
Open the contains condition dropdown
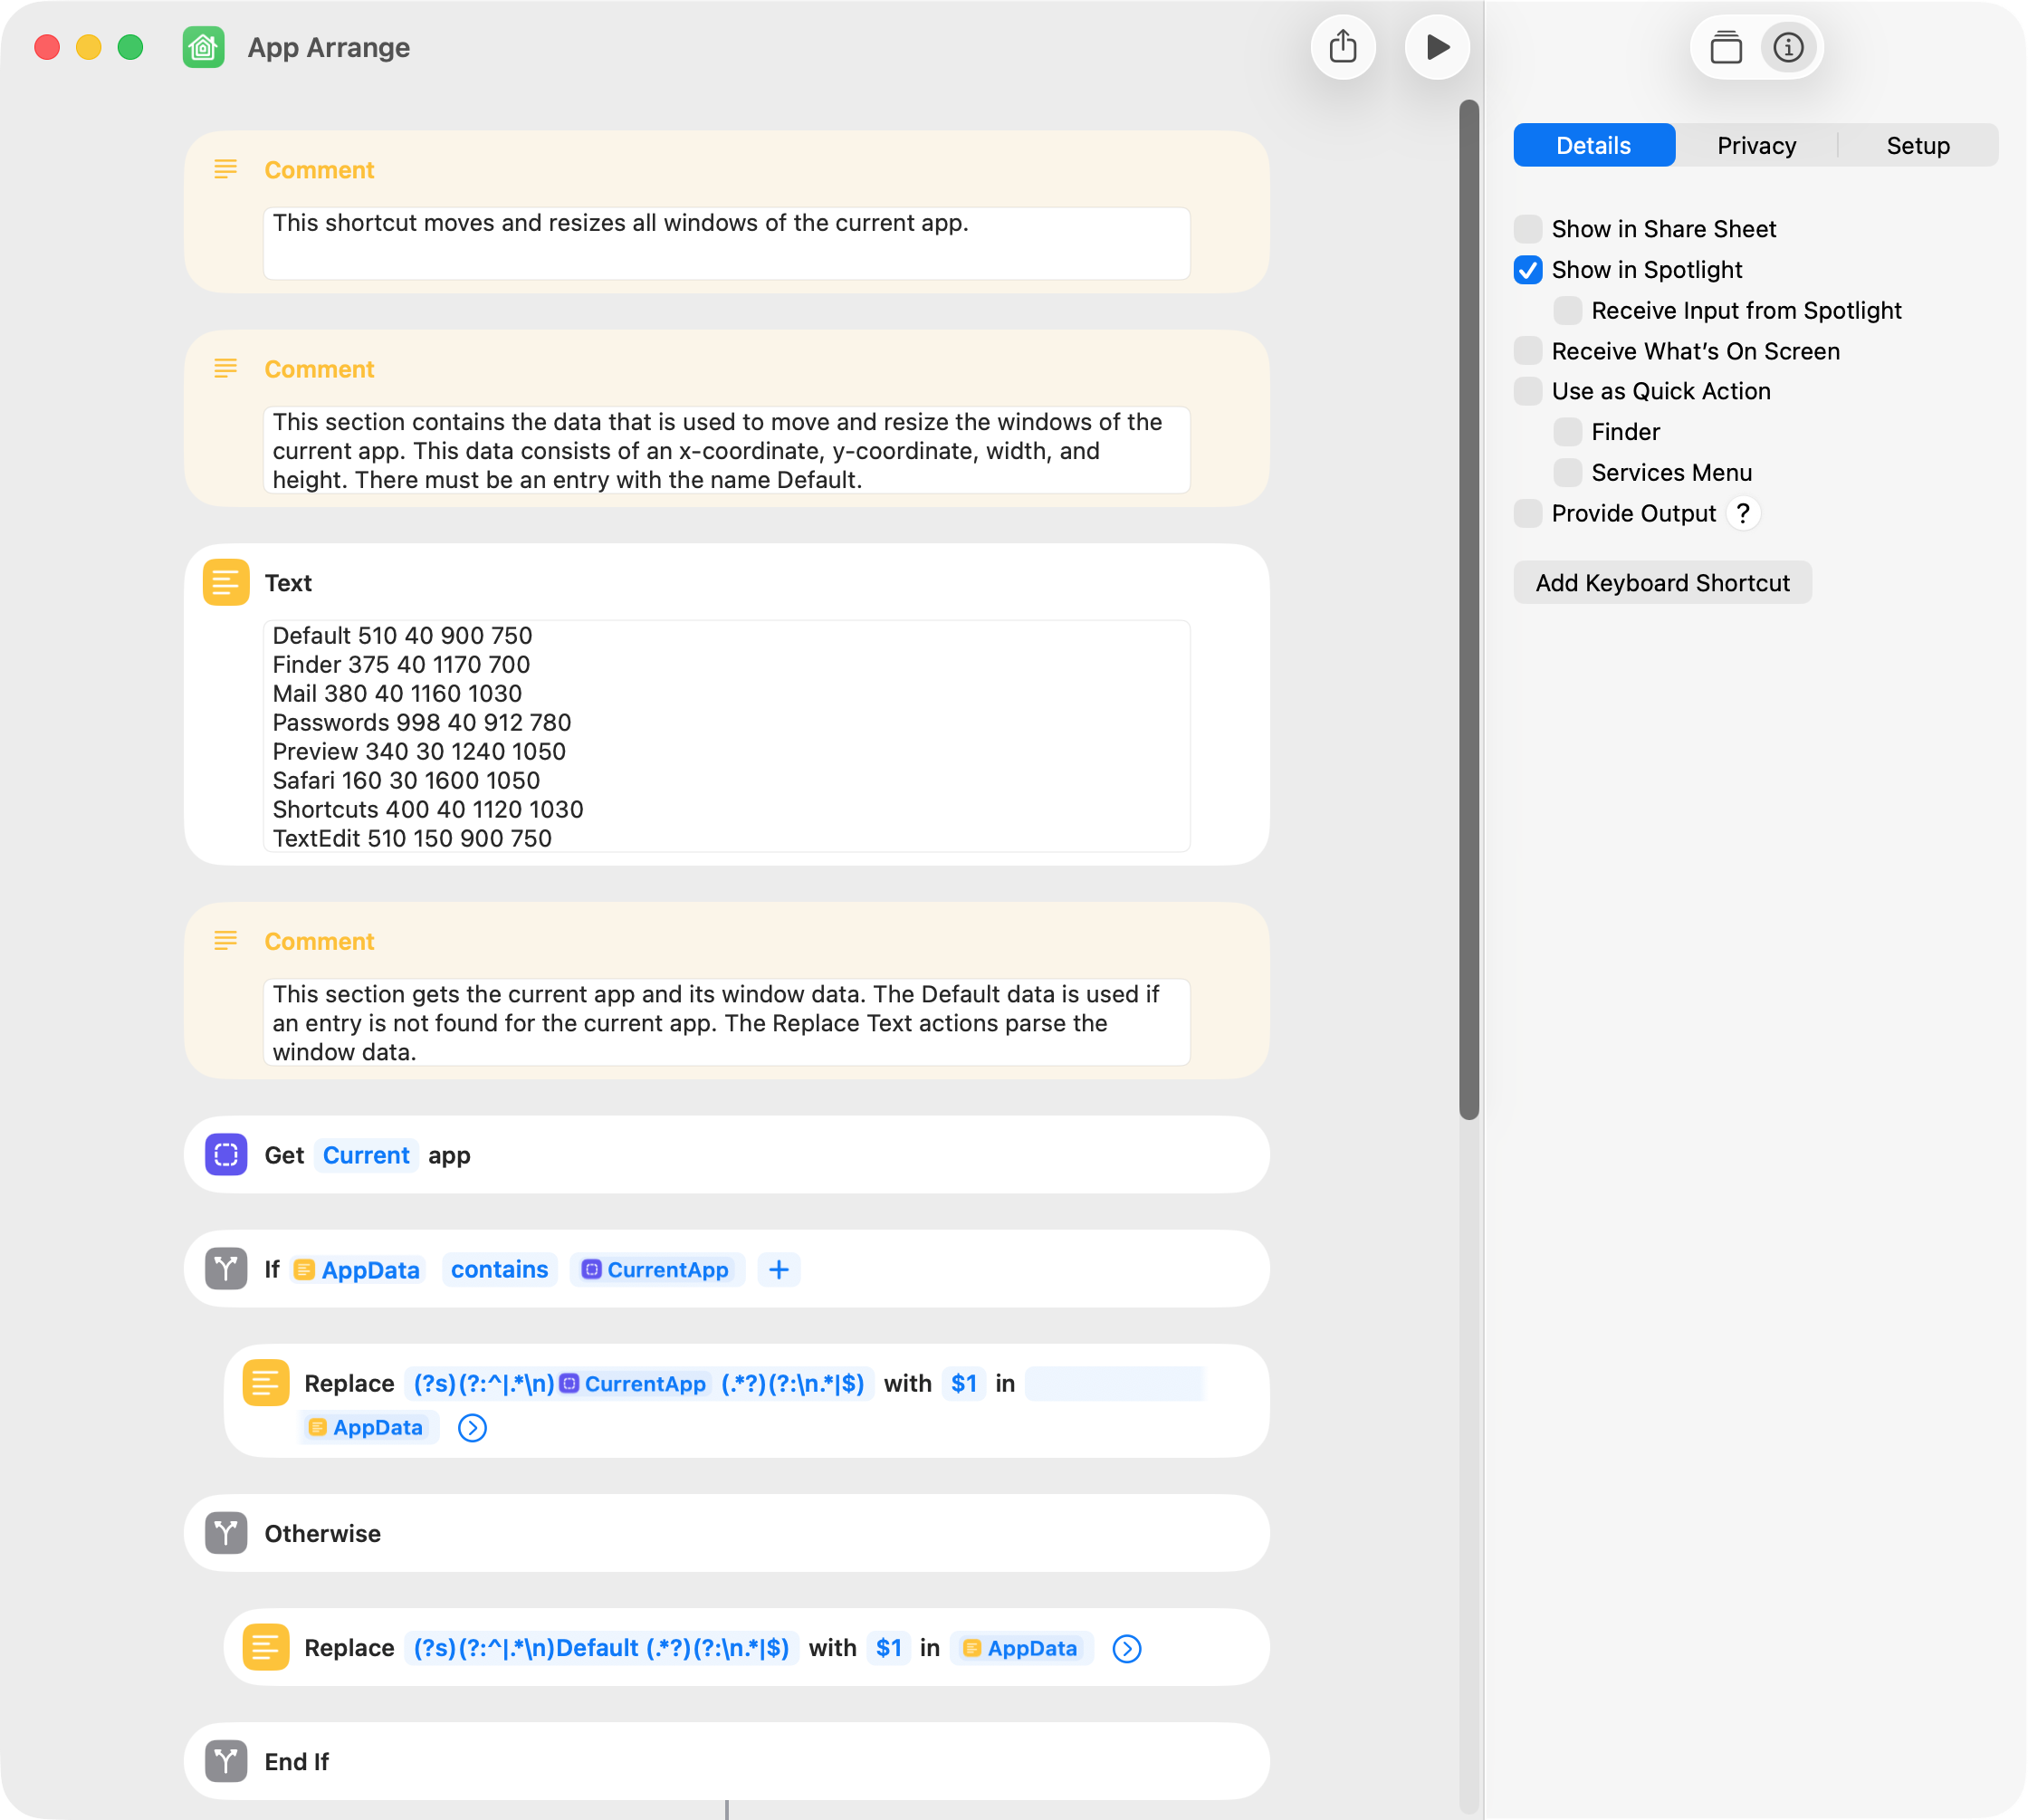tap(499, 1270)
